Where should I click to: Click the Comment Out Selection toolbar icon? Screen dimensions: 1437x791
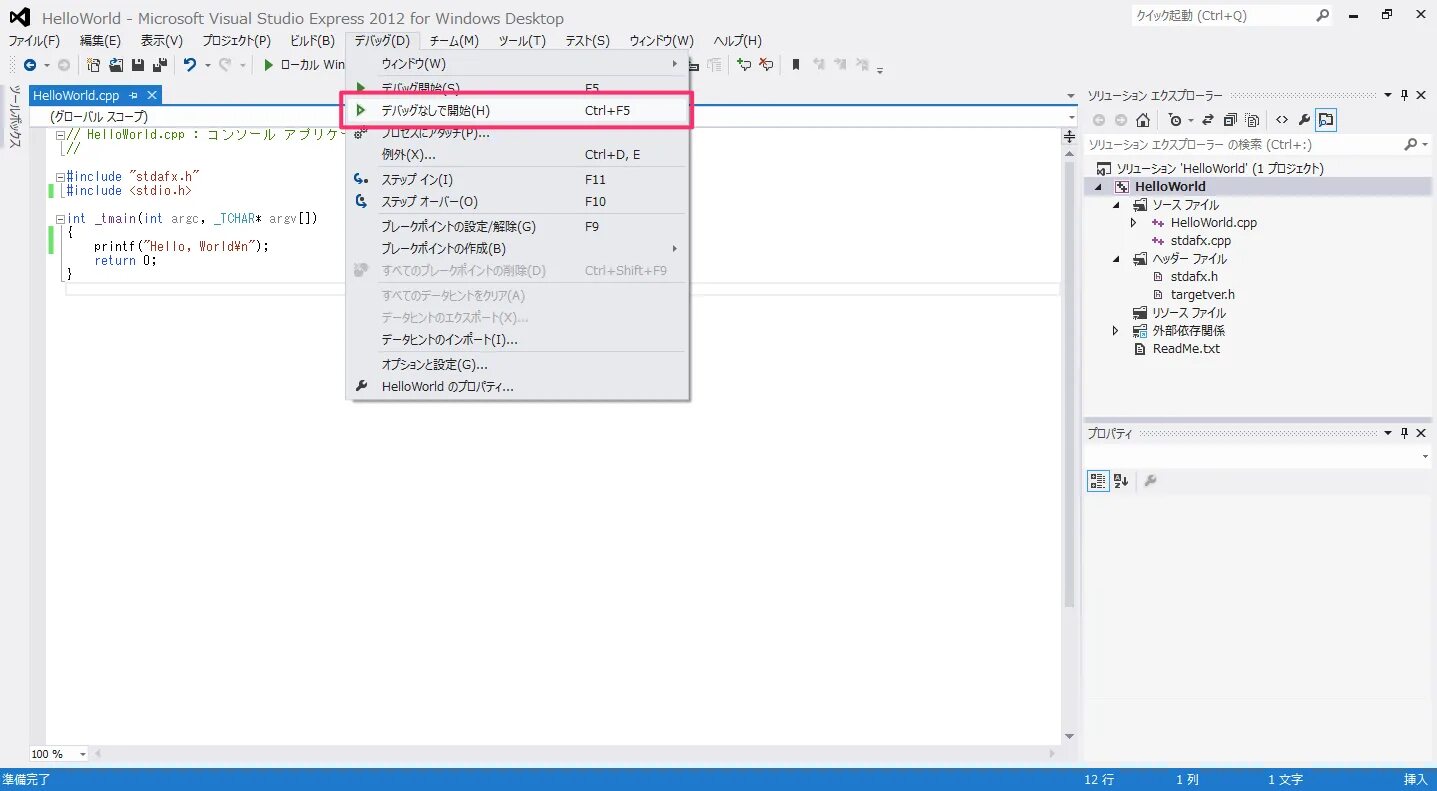[x=744, y=65]
